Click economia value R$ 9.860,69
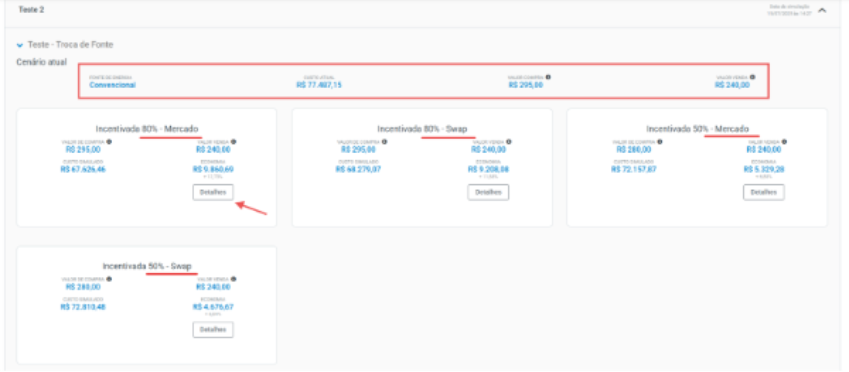 (213, 169)
